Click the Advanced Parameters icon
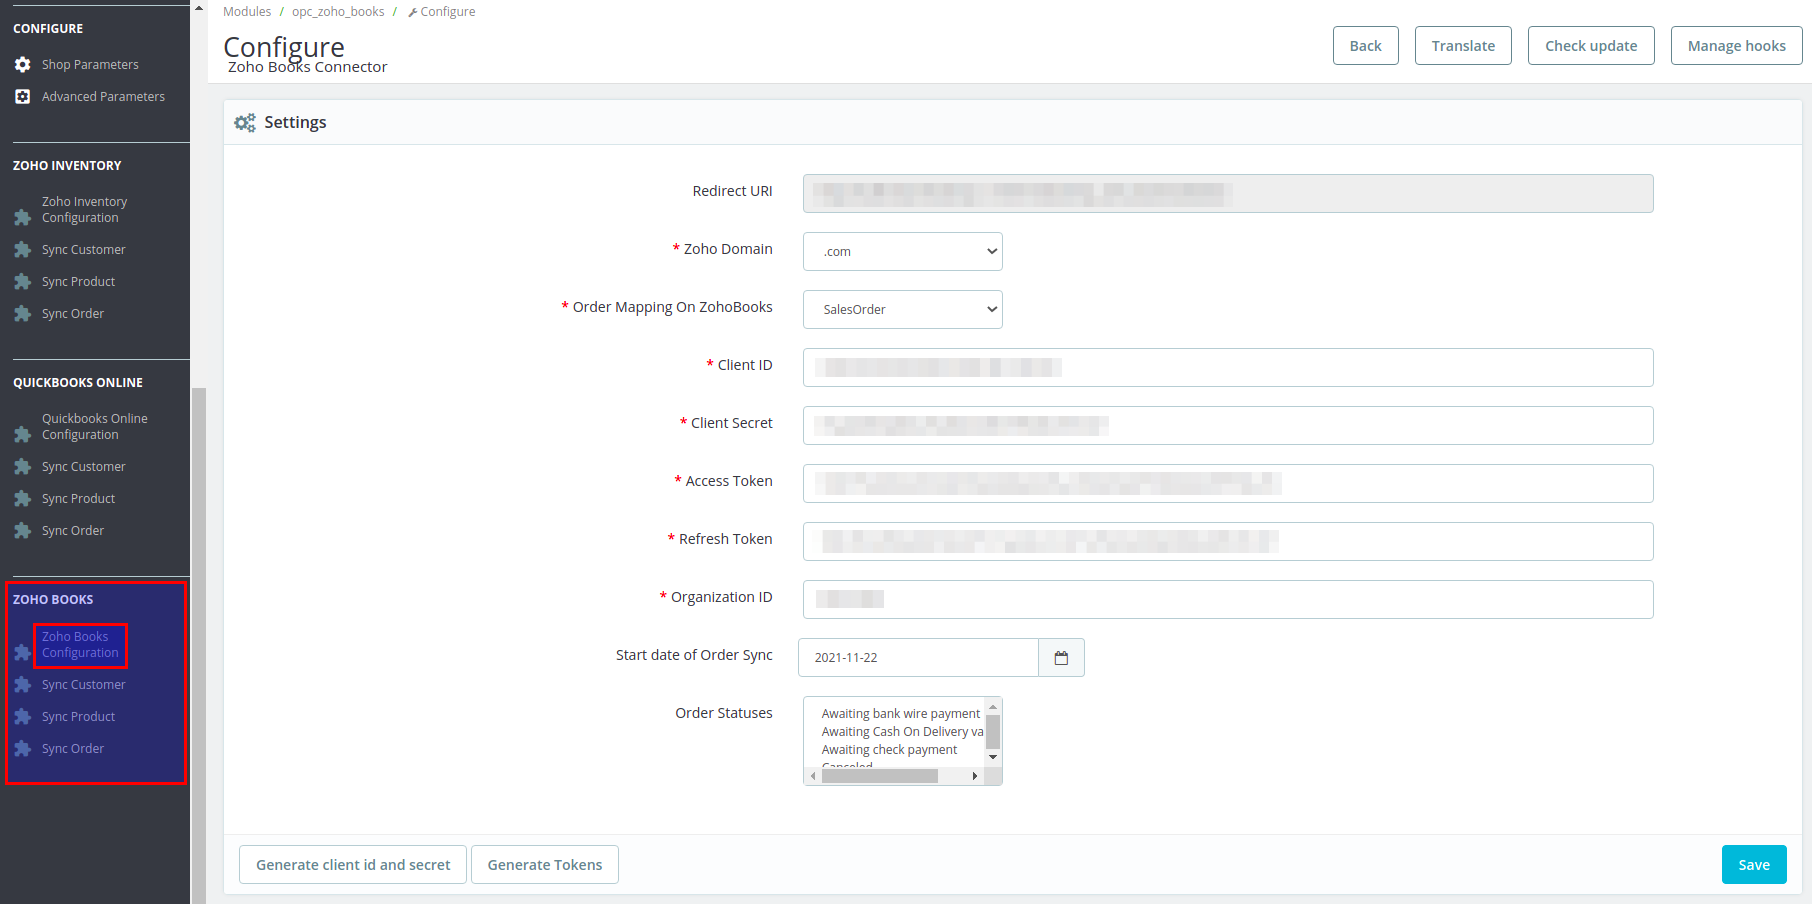 [22, 97]
